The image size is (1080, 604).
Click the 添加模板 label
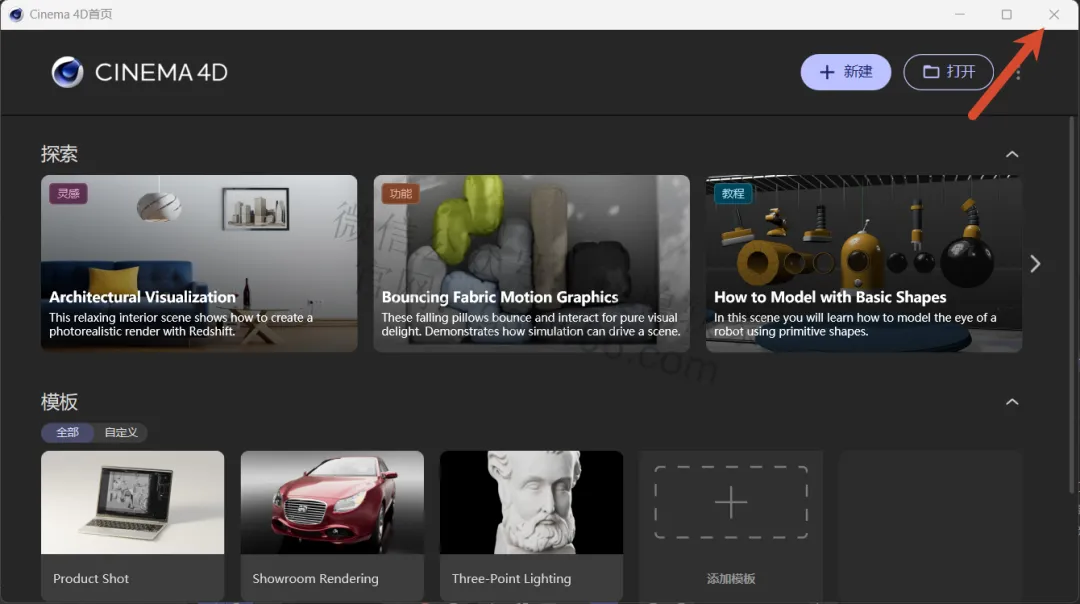pyautogui.click(x=731, y=579)
